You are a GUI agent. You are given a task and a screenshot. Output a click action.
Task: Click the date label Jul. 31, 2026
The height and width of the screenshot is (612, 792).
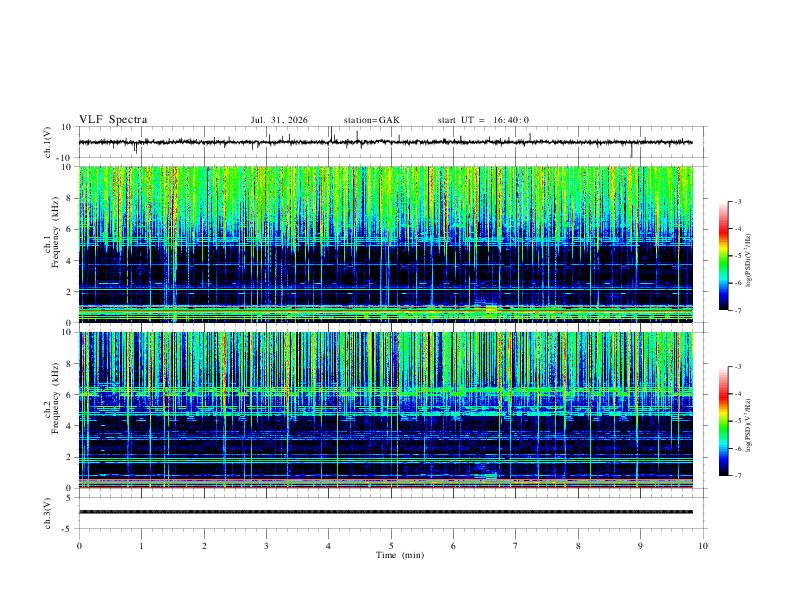point(279,120)
